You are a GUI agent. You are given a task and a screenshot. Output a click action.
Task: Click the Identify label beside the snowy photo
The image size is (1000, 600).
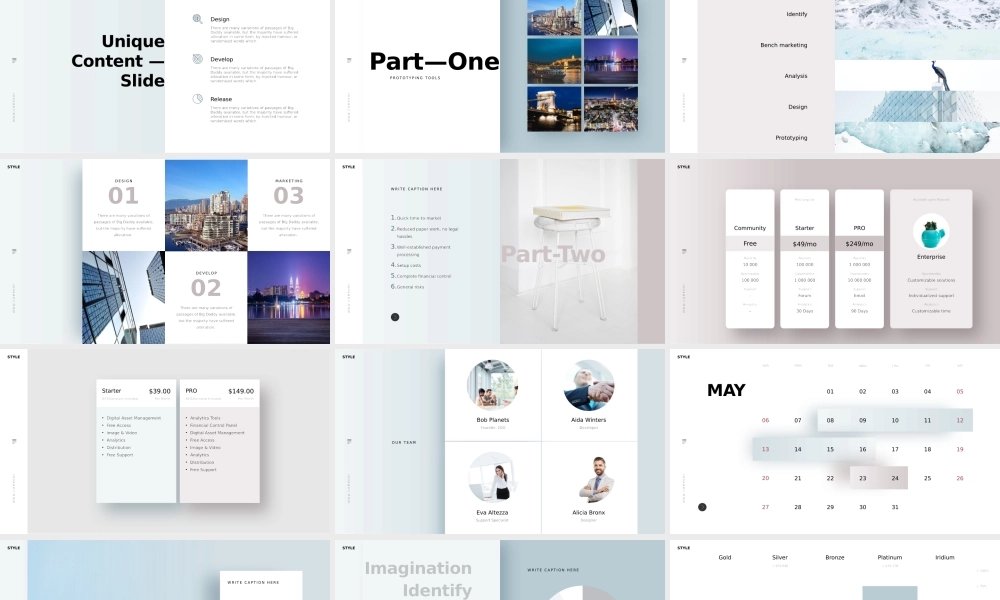point(797,13)
